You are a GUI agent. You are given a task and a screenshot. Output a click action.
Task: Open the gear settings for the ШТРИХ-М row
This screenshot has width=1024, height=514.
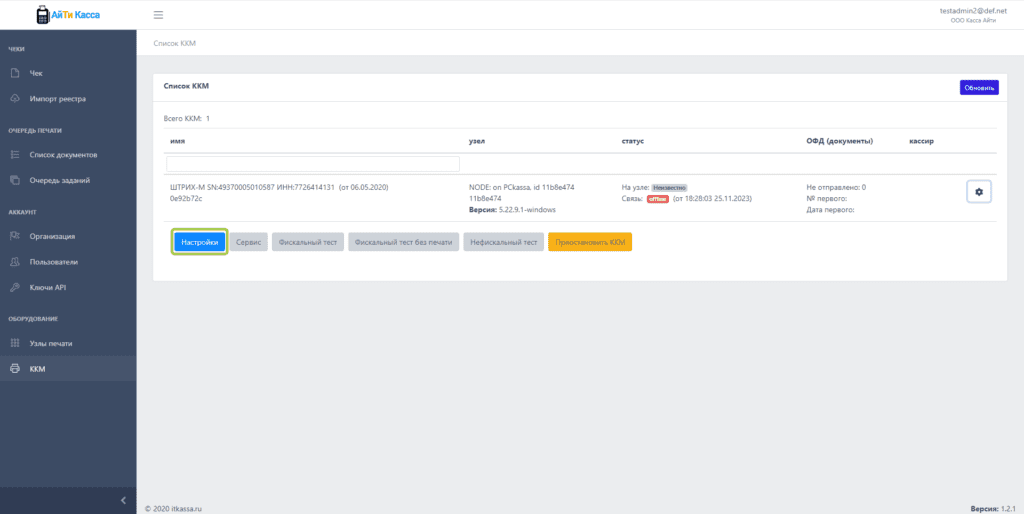[978, 192]
